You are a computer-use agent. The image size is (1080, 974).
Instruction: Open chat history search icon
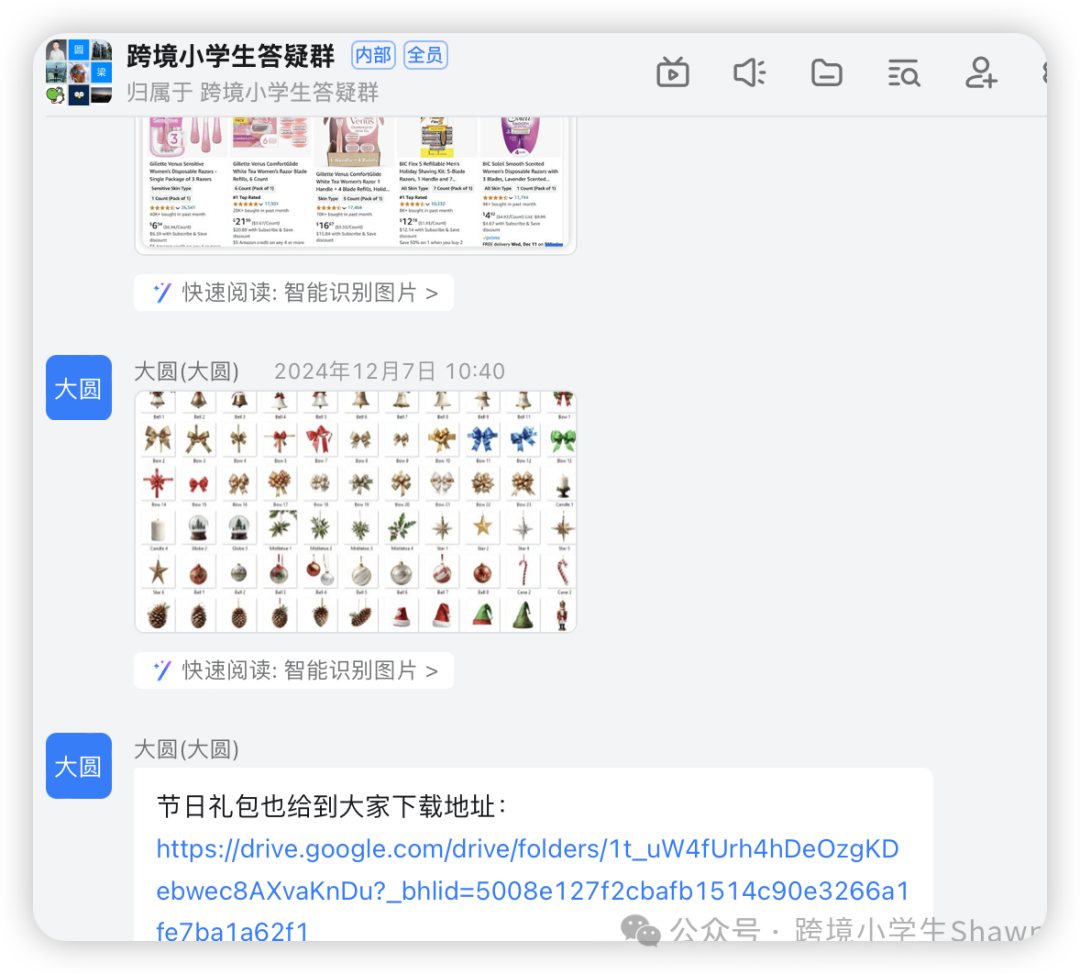(903, 72)
